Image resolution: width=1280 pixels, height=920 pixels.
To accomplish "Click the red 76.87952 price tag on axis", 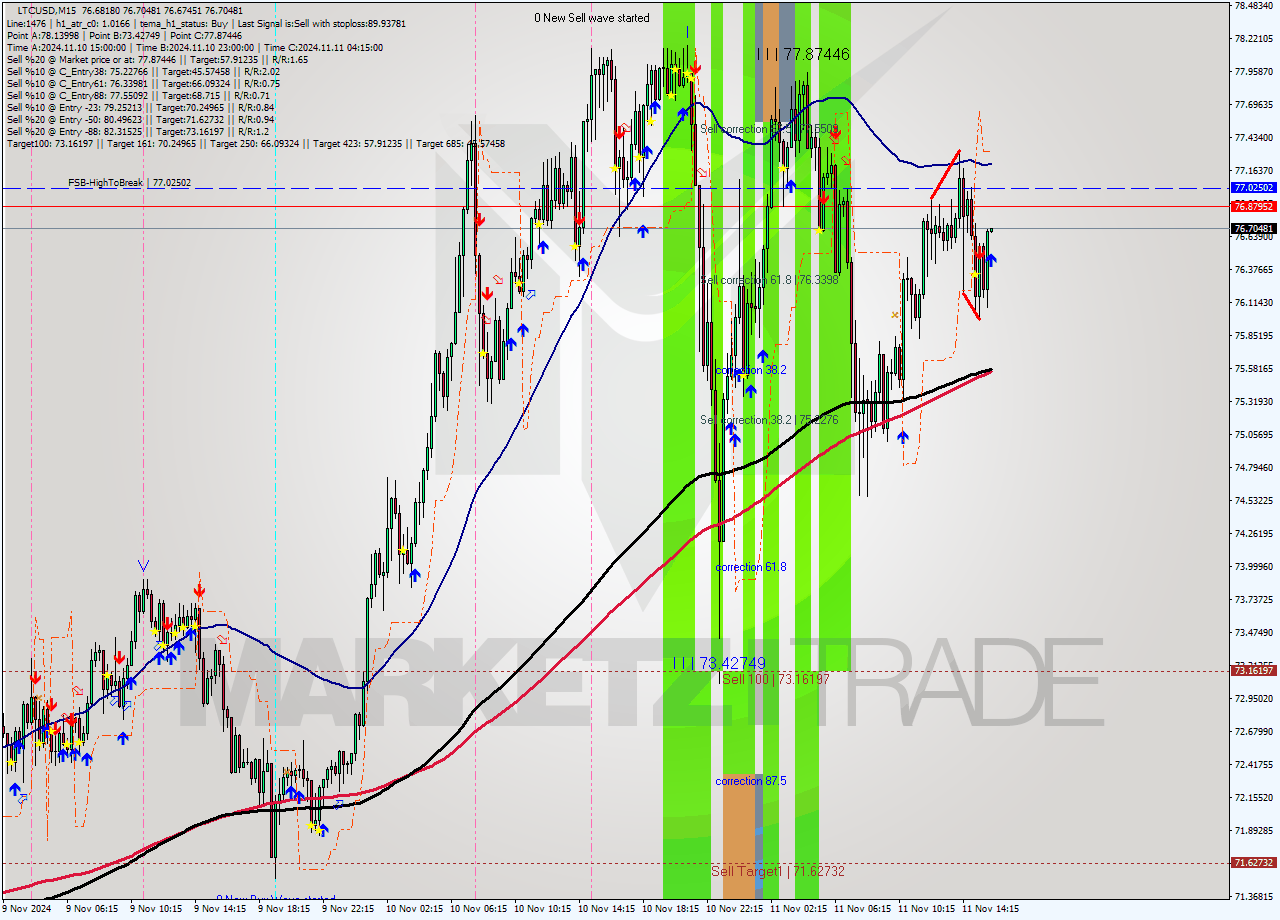I will coord(1254,206).
